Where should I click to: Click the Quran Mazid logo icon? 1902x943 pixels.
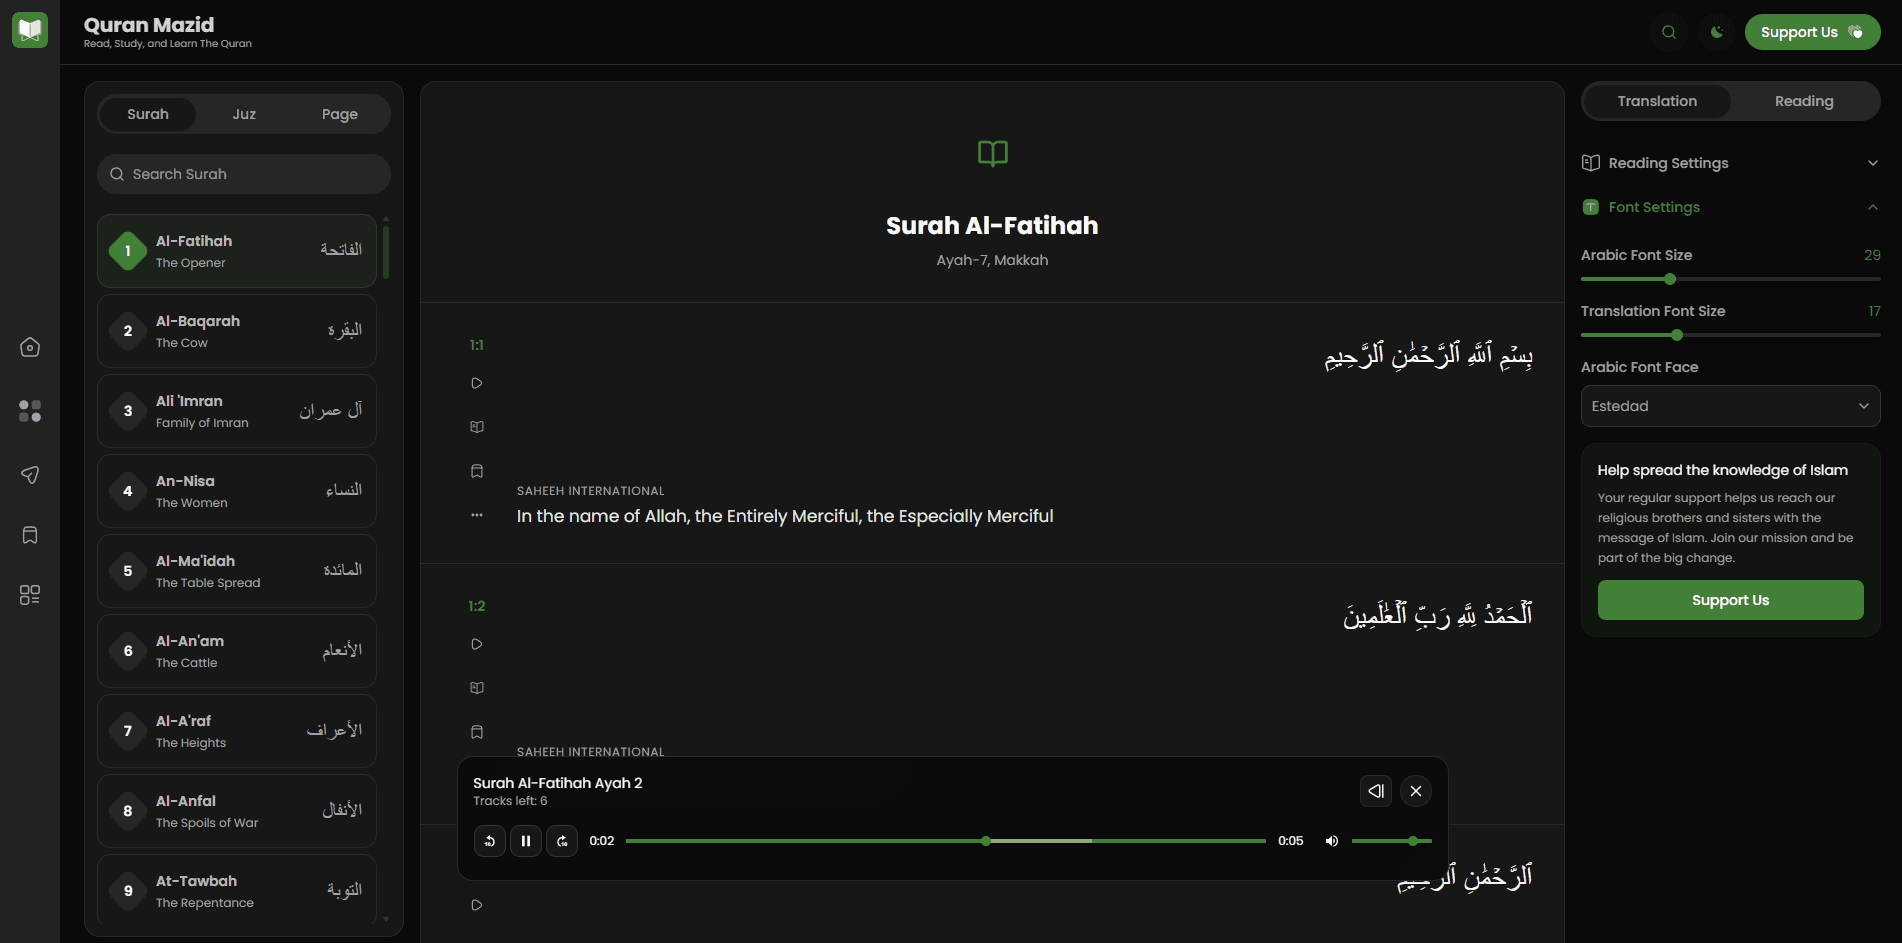point(30,30)
